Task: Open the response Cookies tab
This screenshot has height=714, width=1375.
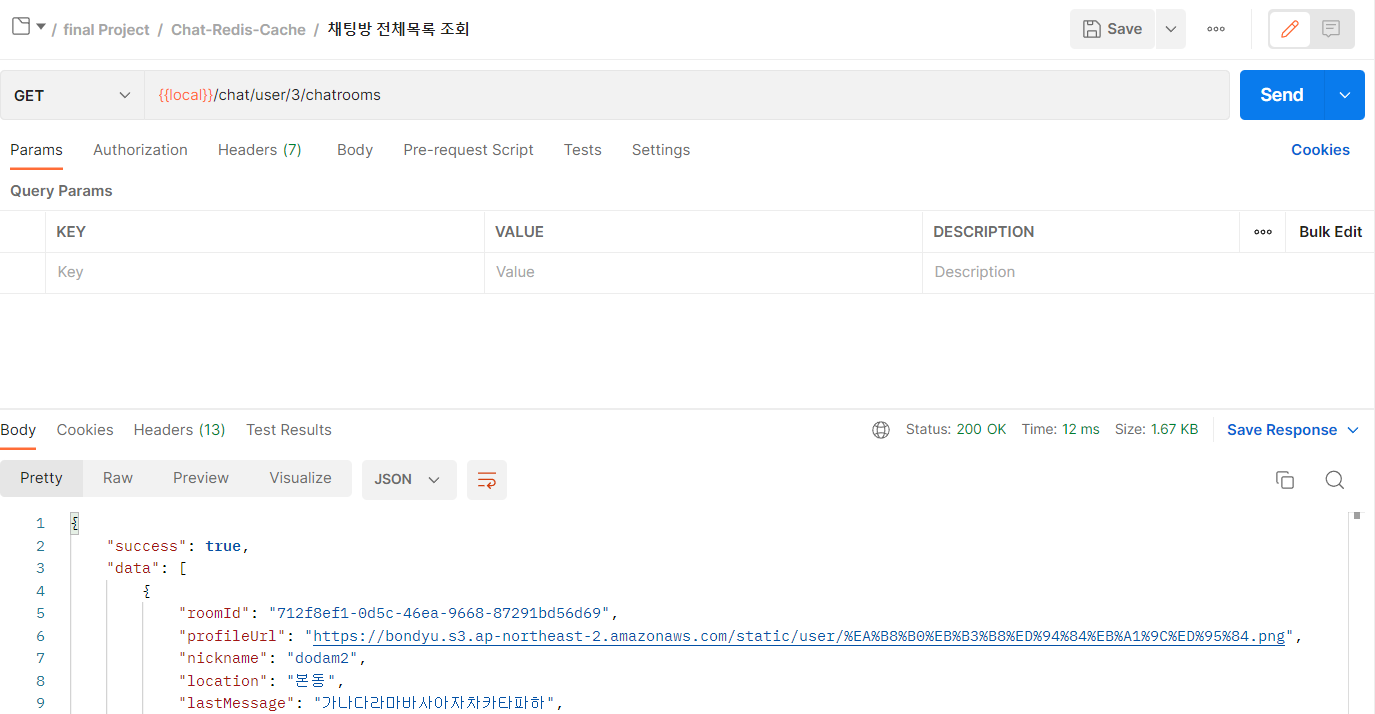Action: coord(85,430)
